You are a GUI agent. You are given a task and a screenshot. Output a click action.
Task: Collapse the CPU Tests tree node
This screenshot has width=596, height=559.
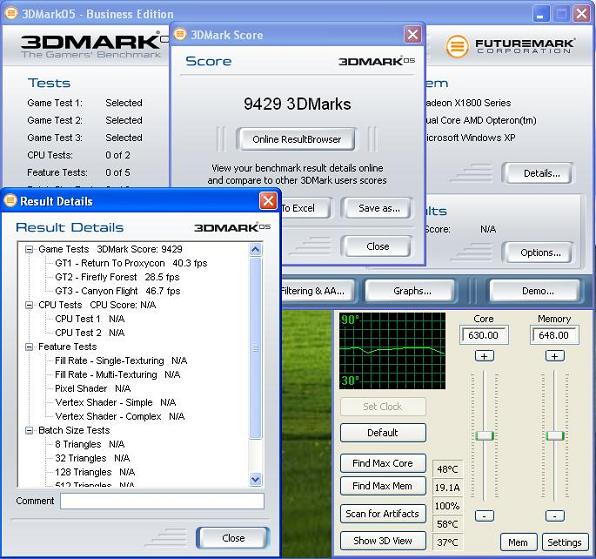click(x=29, y=305)
